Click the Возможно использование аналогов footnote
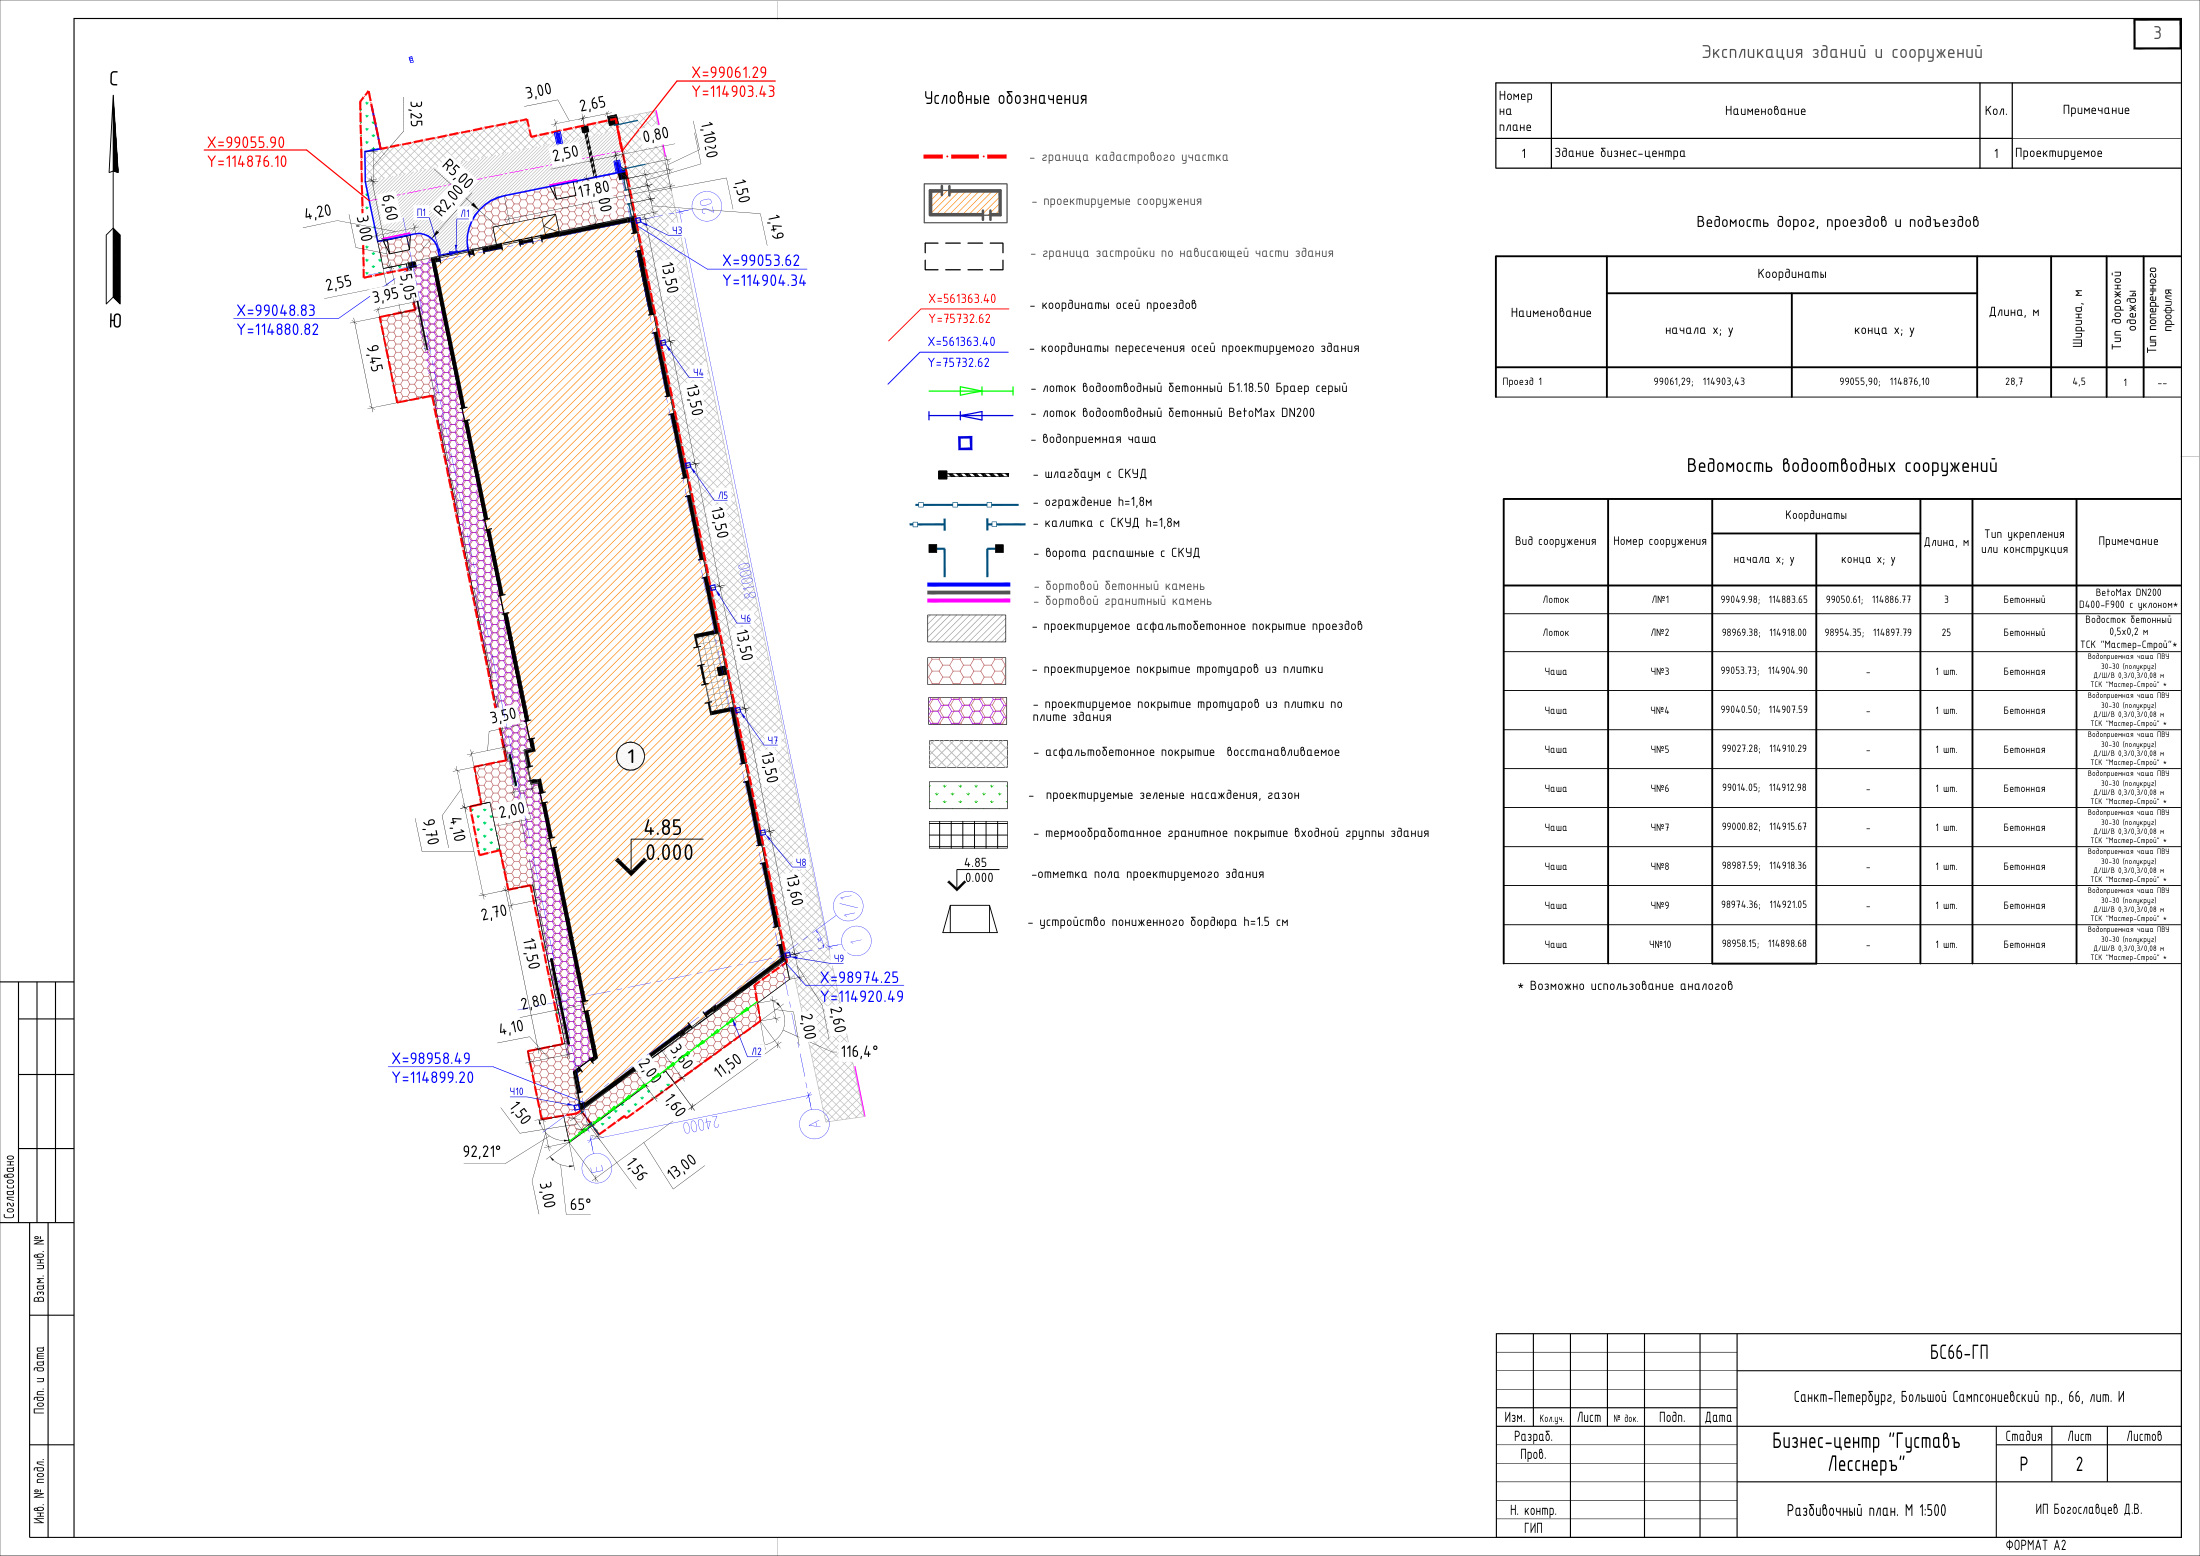Viewport: 2200px width, 1556px height. pos(1625,986)
